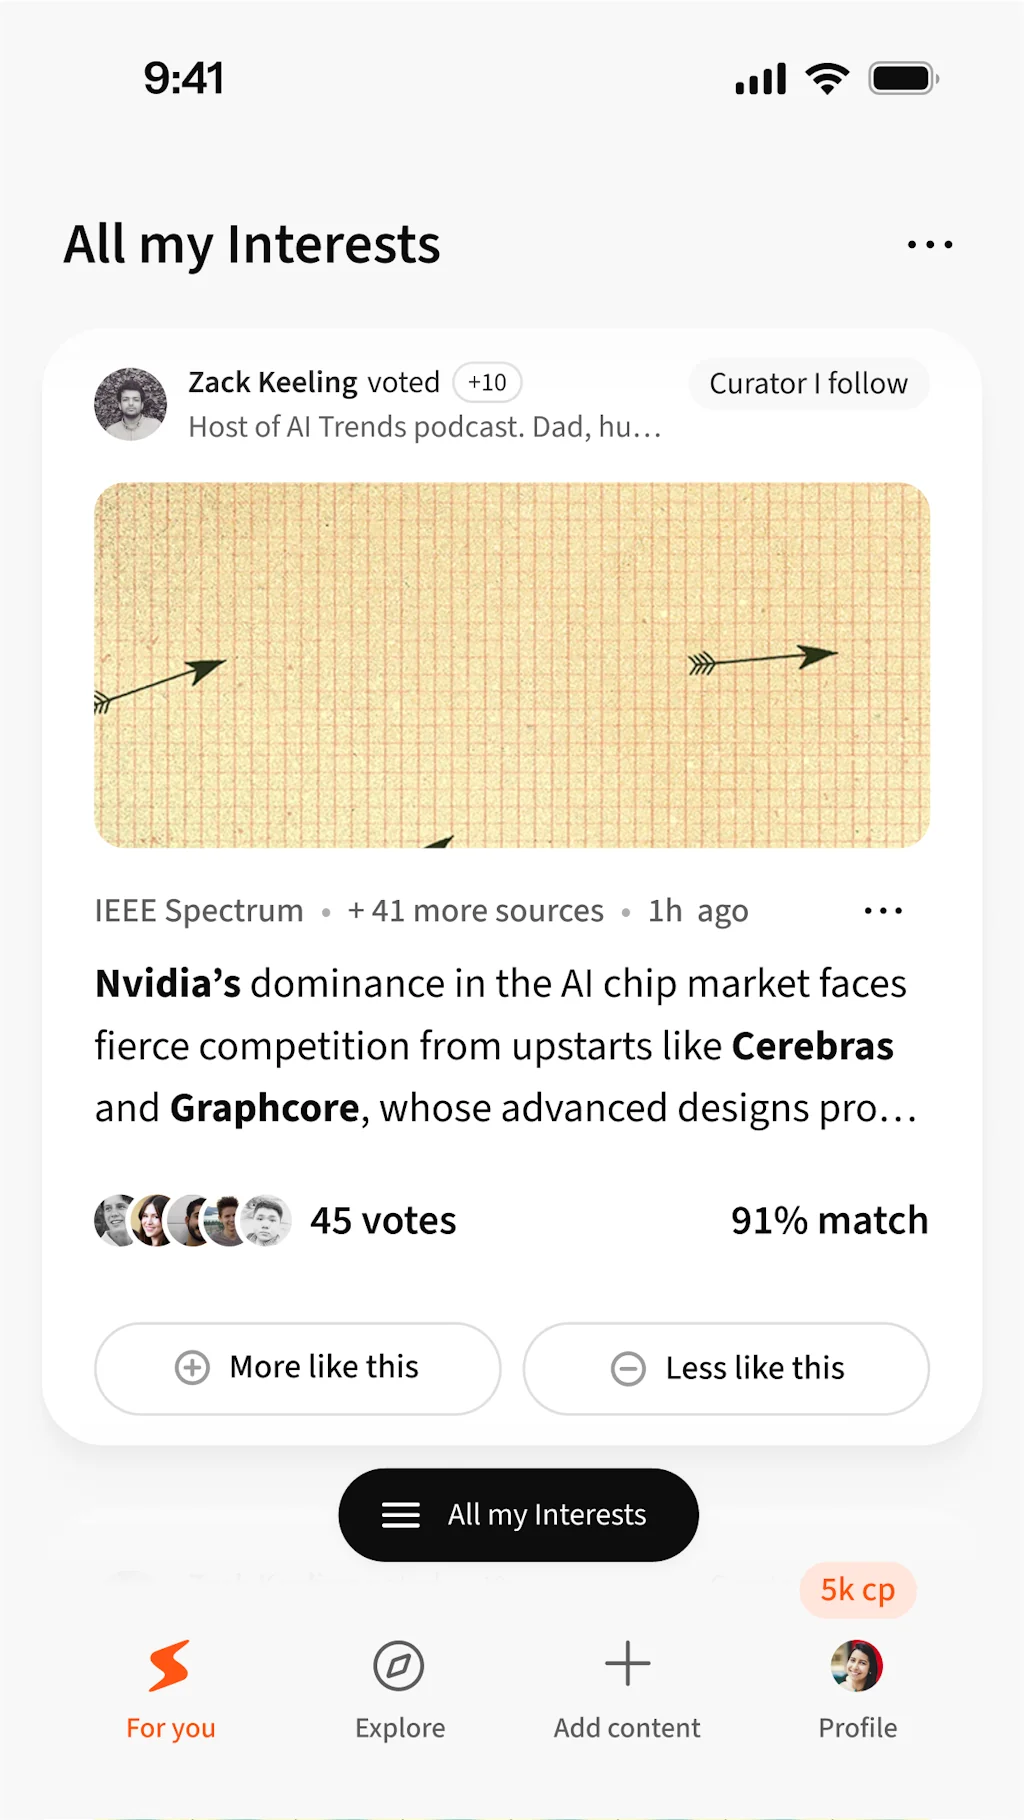This screenshot has width=1024, height=1820.
Task: Click the voter avatars stack
Action: pos(193,1220)
